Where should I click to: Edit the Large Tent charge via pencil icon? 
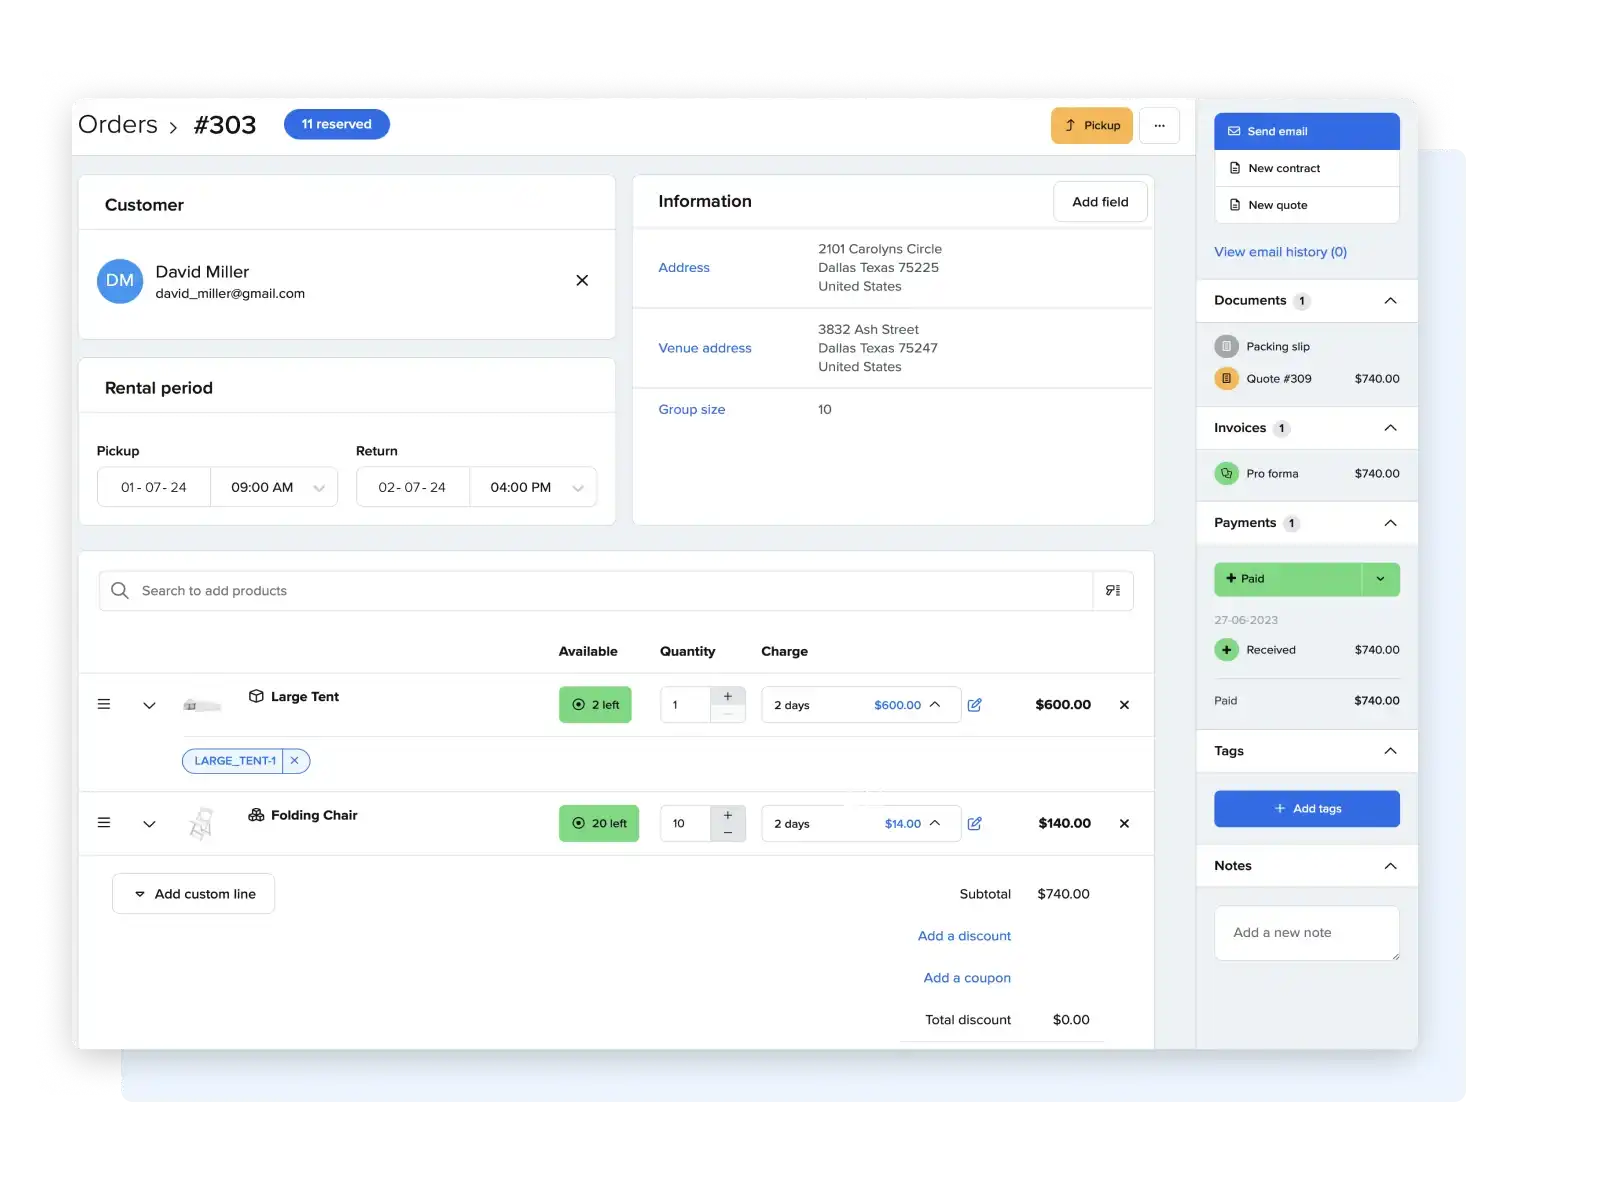point(976,704)
